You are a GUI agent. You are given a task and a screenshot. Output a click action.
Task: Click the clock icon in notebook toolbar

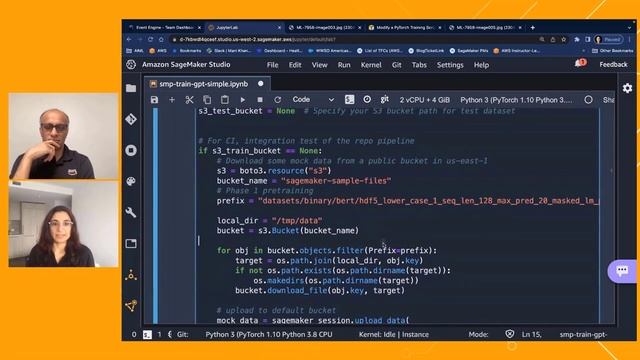[367, 99]
